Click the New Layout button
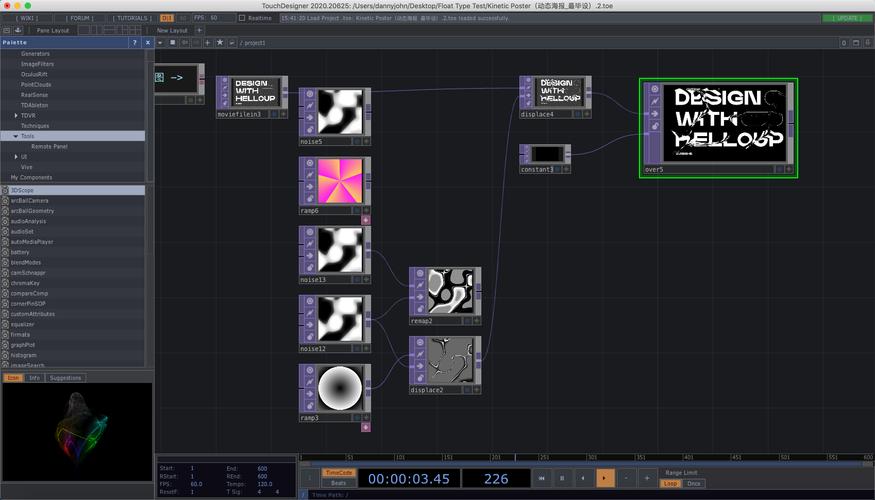Viewport: 875px width, 500px height. point(172,30)
